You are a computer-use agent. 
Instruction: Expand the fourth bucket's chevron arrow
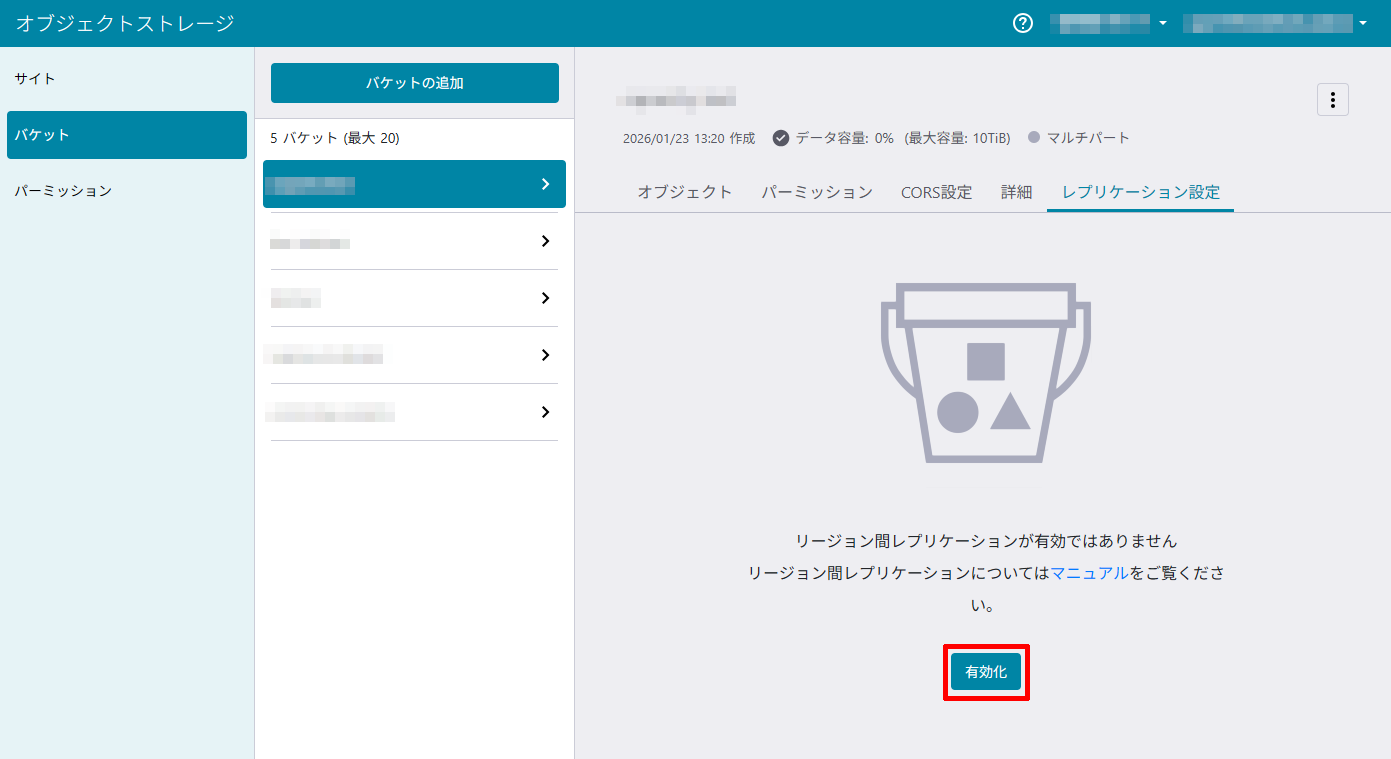(545, 355)
